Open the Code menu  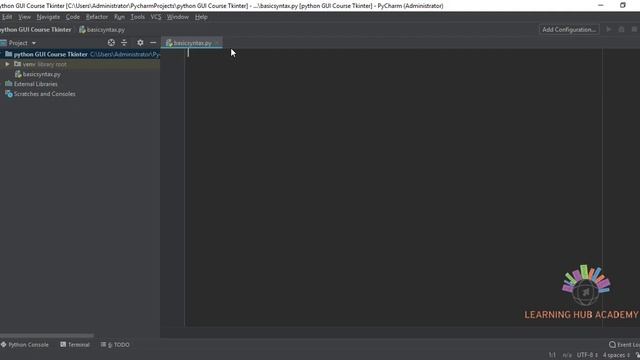(x=73, y=17)
